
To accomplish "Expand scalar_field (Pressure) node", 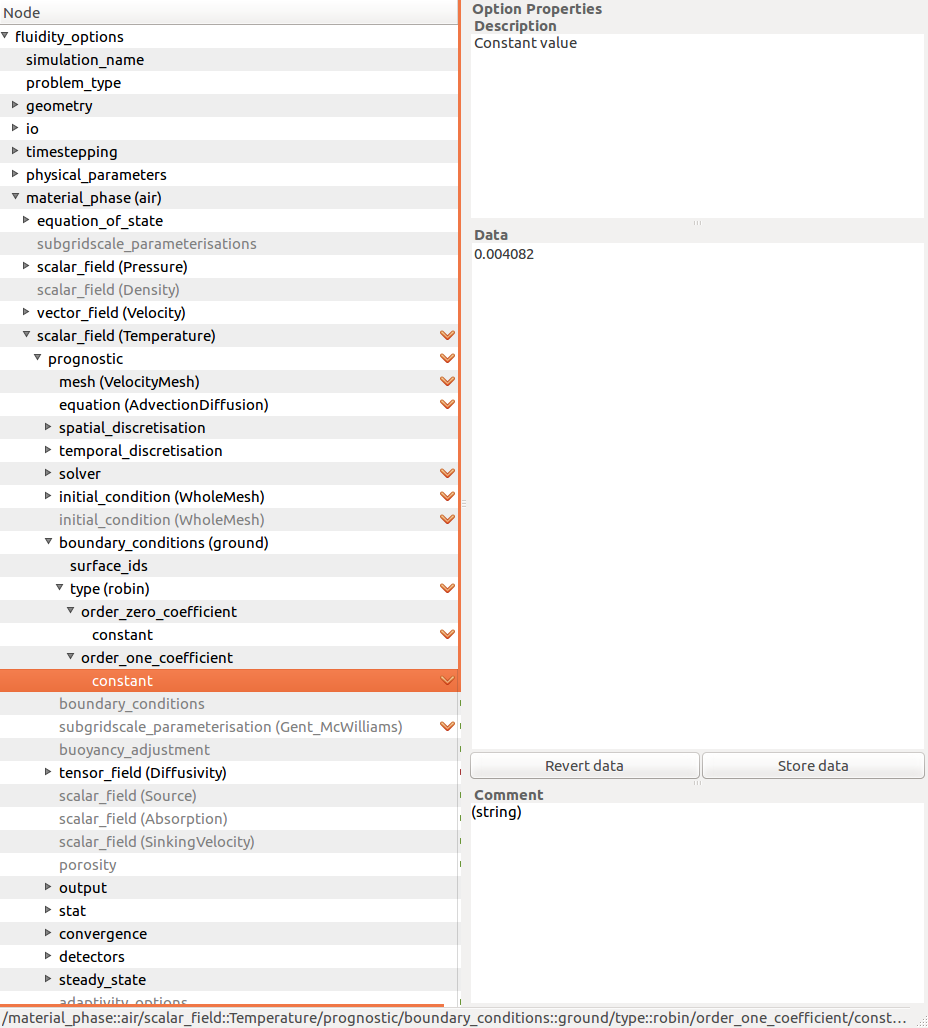I will 26,266.
